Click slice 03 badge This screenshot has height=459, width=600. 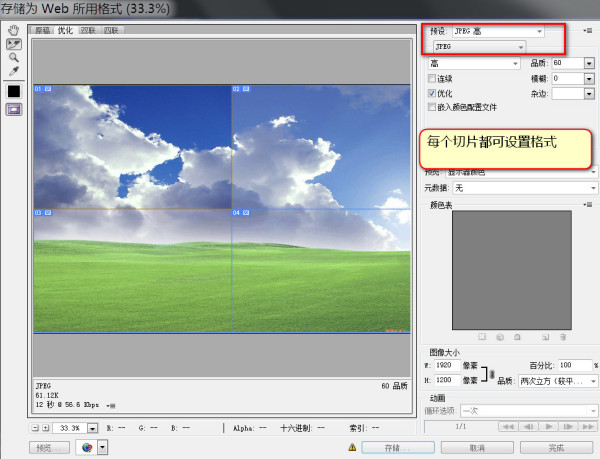click(43, 213)
